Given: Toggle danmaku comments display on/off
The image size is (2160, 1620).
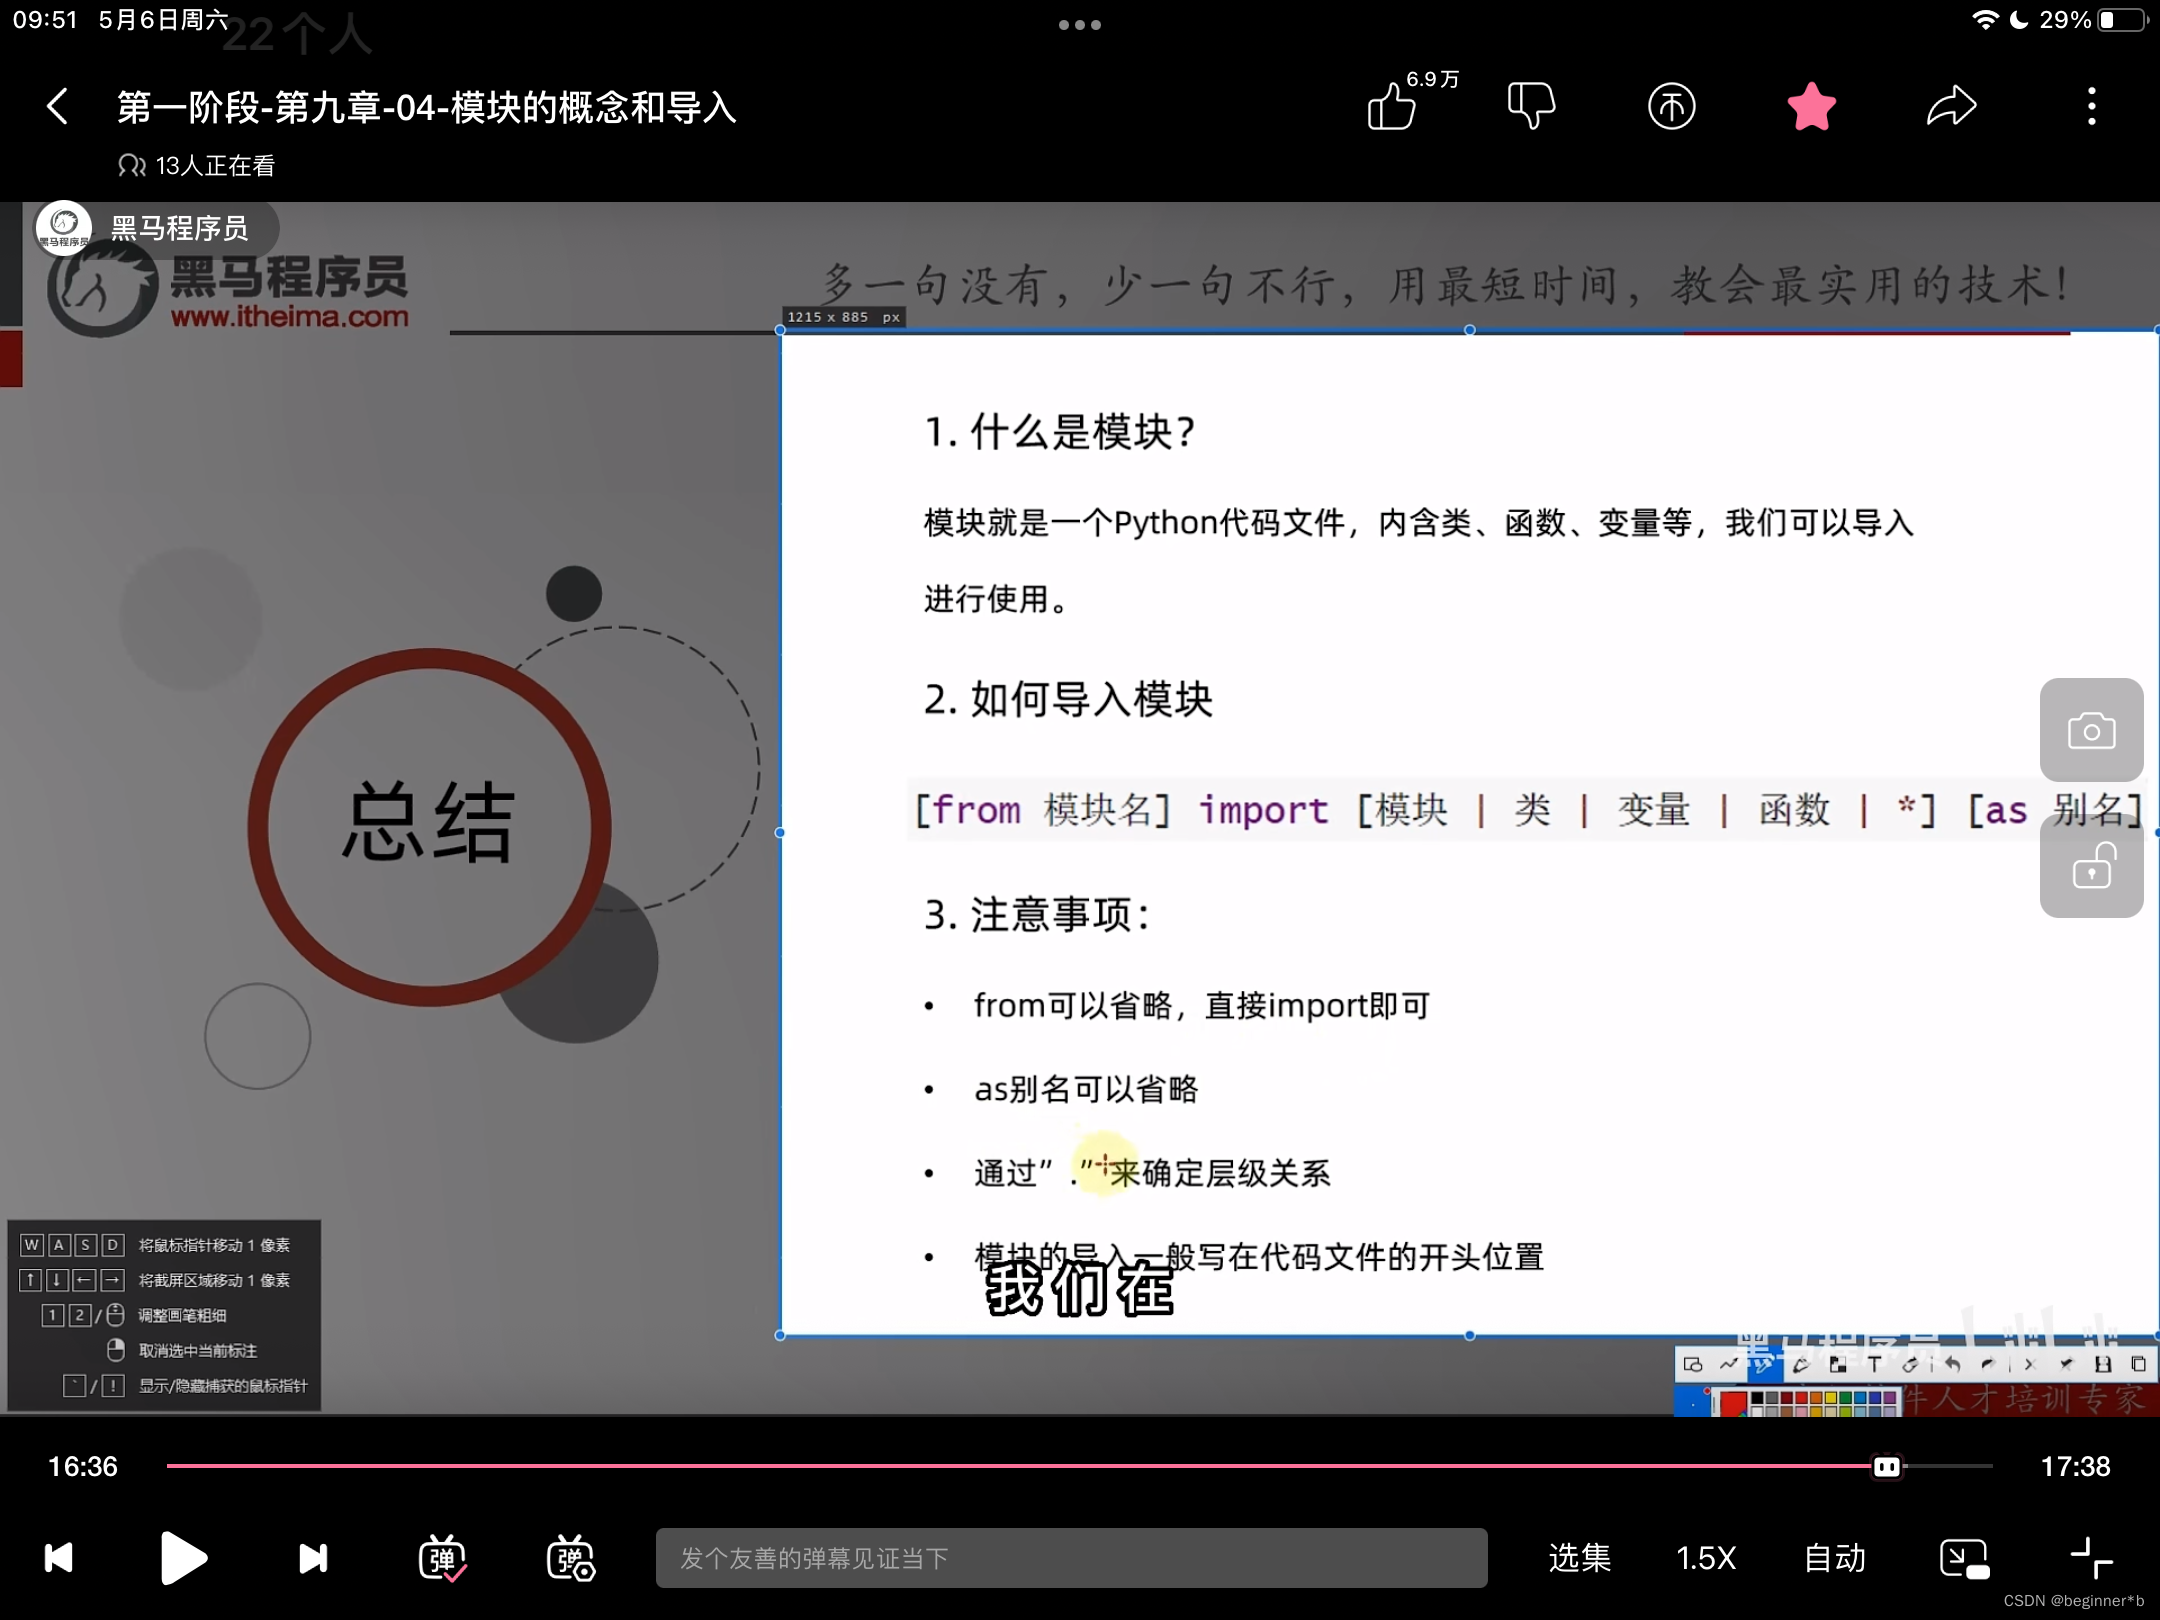Looking at the screenshot, I should [442, 1558].
